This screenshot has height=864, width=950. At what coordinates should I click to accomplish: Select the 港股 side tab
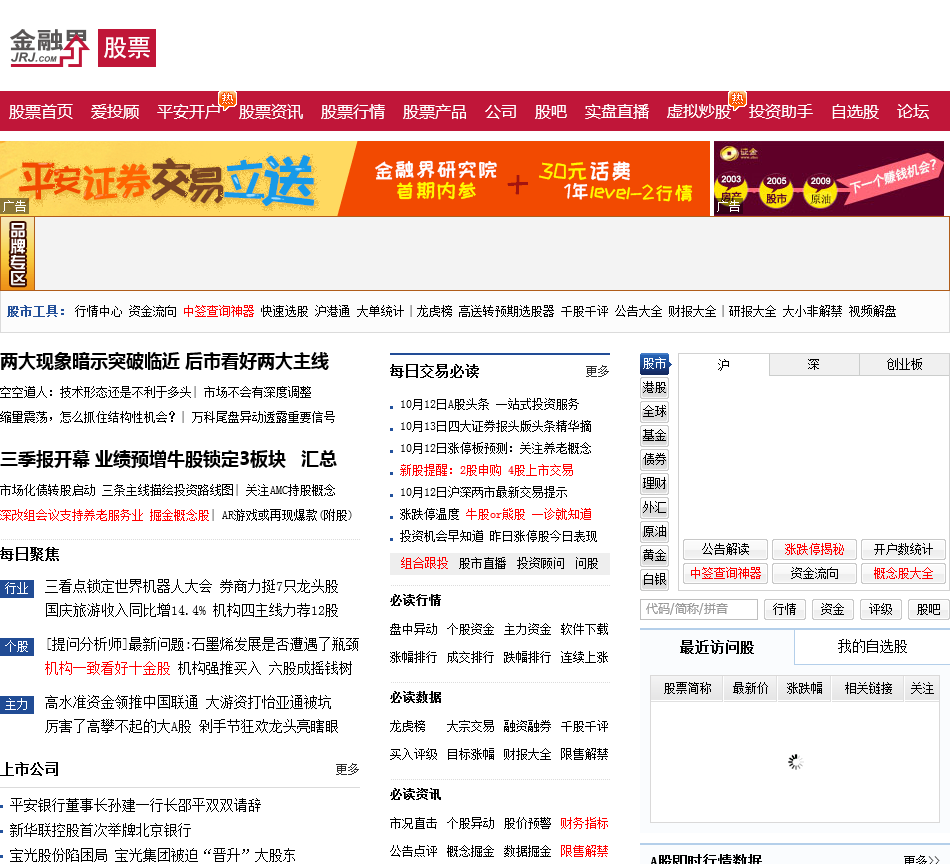click(654, 388)
